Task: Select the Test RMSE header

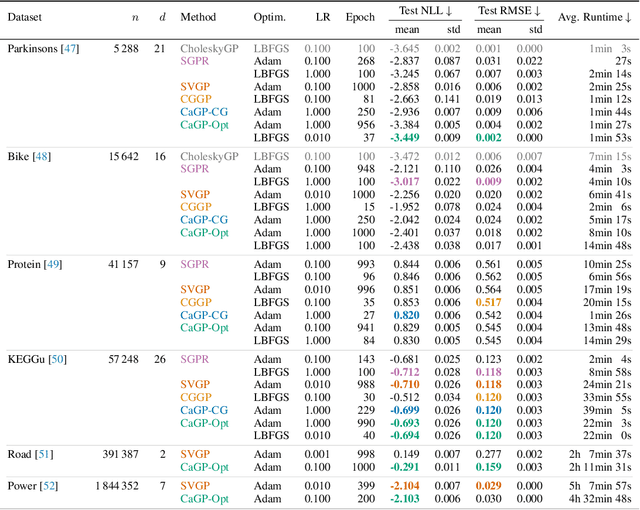Action: tap(508, 10)
